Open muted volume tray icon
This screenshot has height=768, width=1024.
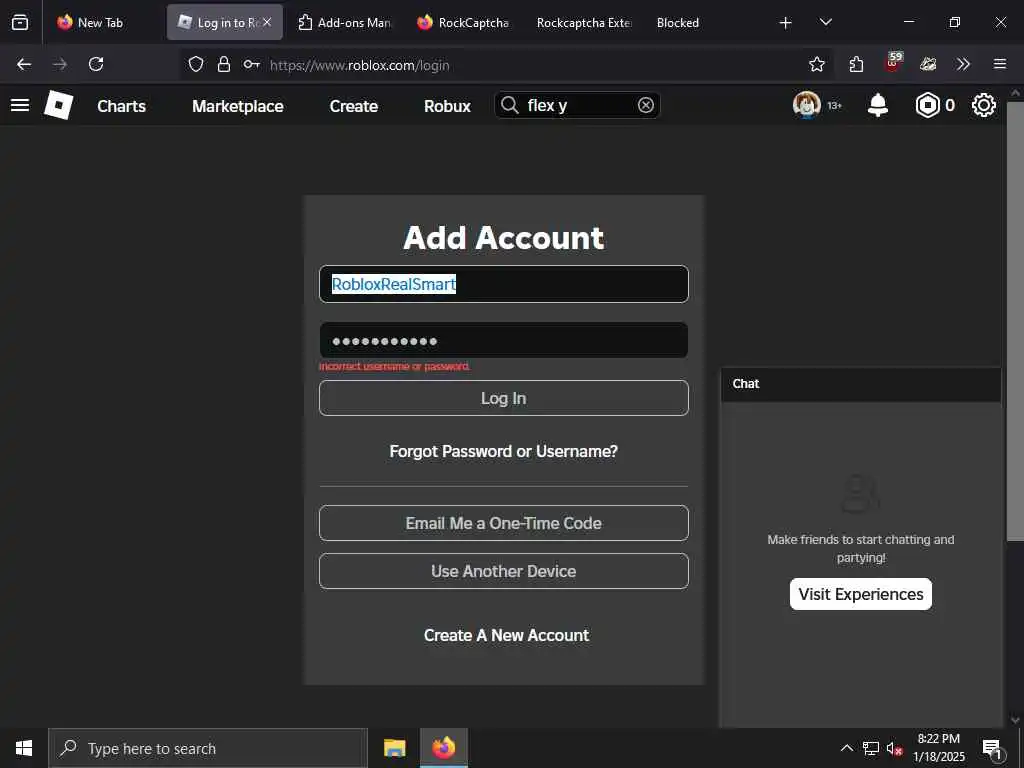click(x=894, y=748)
